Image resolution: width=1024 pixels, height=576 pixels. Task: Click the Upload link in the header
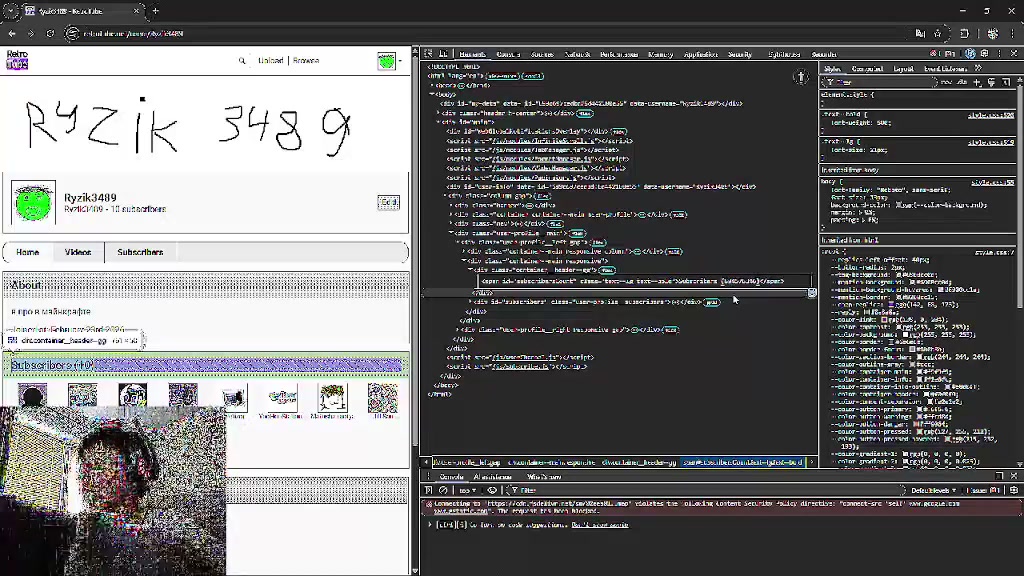(271, 61)
